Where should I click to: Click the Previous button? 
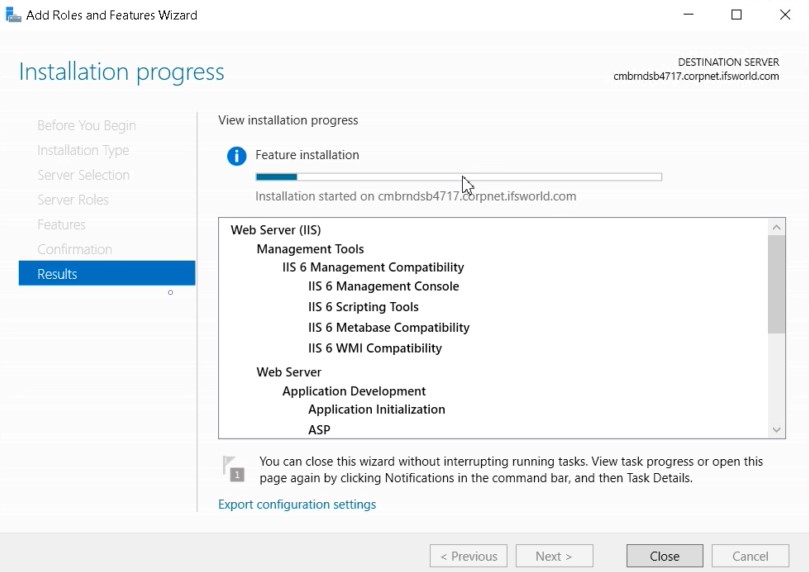(x=468, y=556)
